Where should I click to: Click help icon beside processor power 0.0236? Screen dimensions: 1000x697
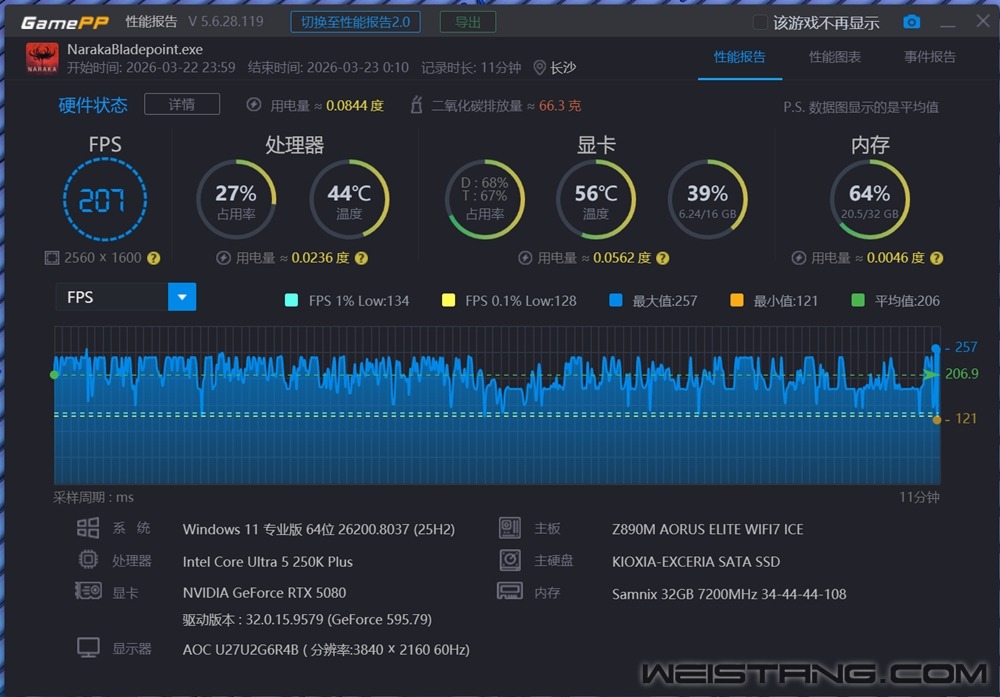[361, 258]
